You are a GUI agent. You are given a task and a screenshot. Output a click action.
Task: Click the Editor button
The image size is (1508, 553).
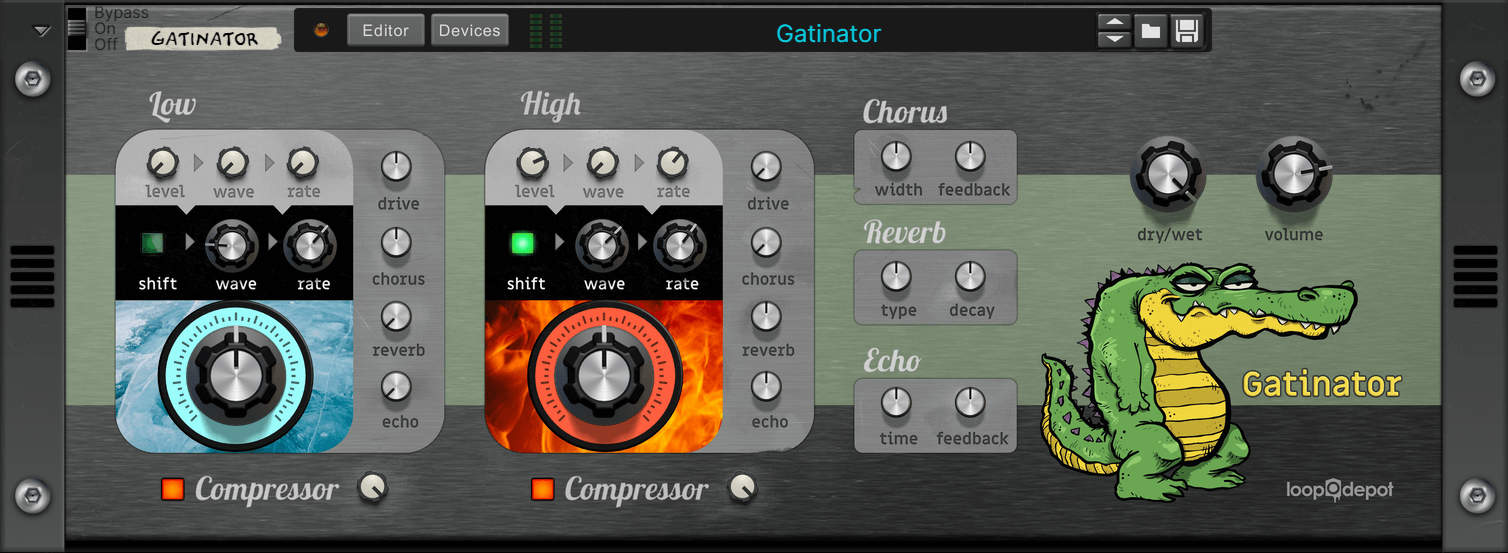click(385, 30)
